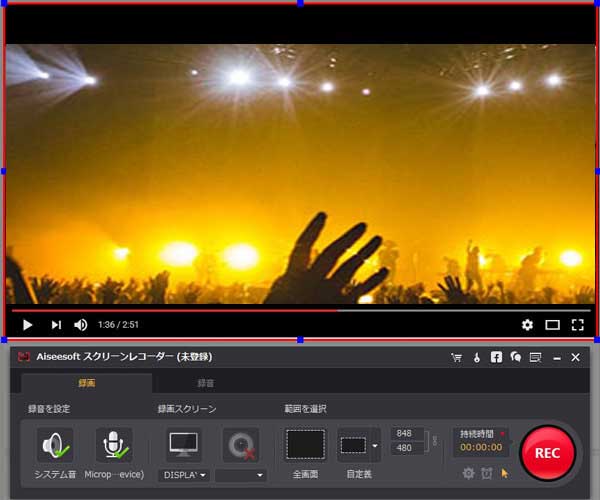The width and height of the screenshot is (600, 500).
Task: Toggle microphone audio recording
Action: (114, 445)
